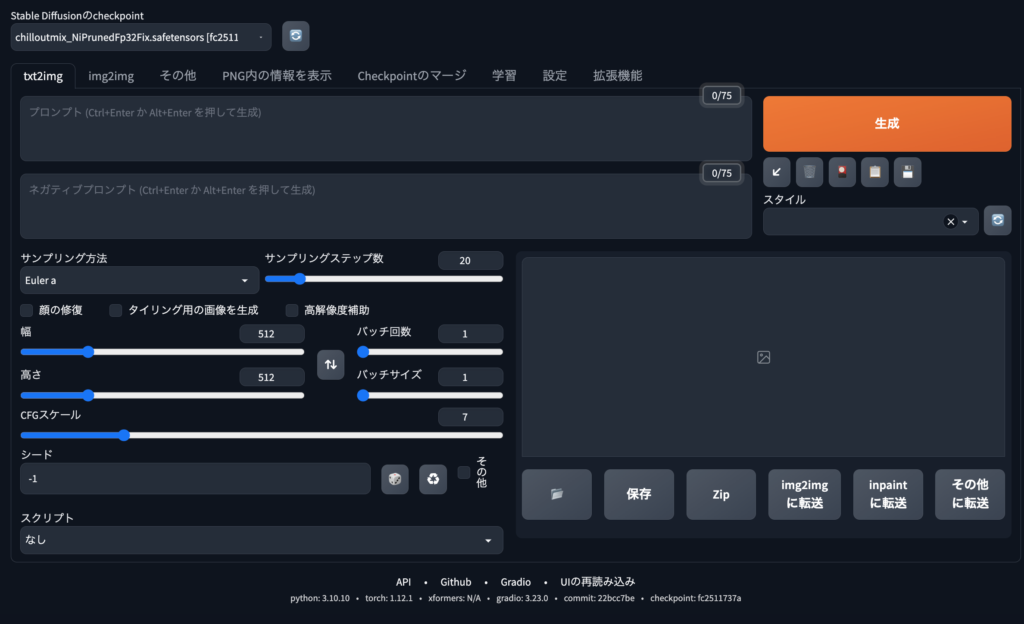Screen dimensions: 1024x624
Task: Refresh the Stable Diffusion checkpoint list
Action: click(x=294, y=36)
